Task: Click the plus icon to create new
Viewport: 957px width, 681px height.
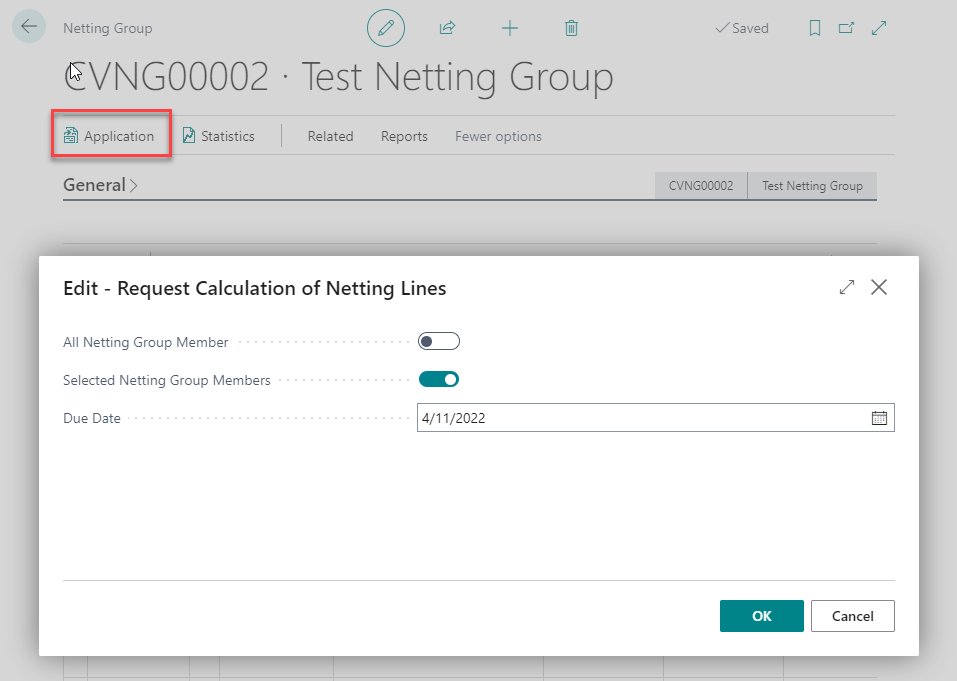Action: tap(510, 28)
